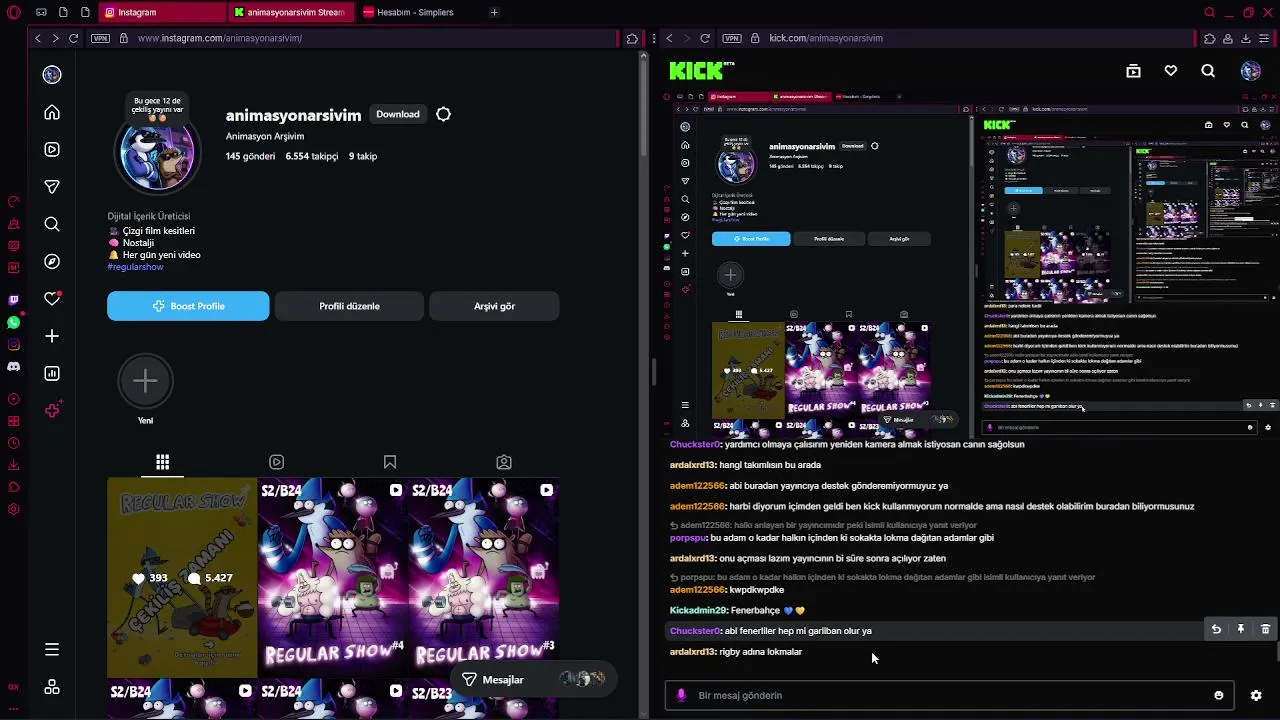Open Instagram Home from the sidebar
Image resolution: width=1280 pixels, height=720 pixels.
pos(52,112)
